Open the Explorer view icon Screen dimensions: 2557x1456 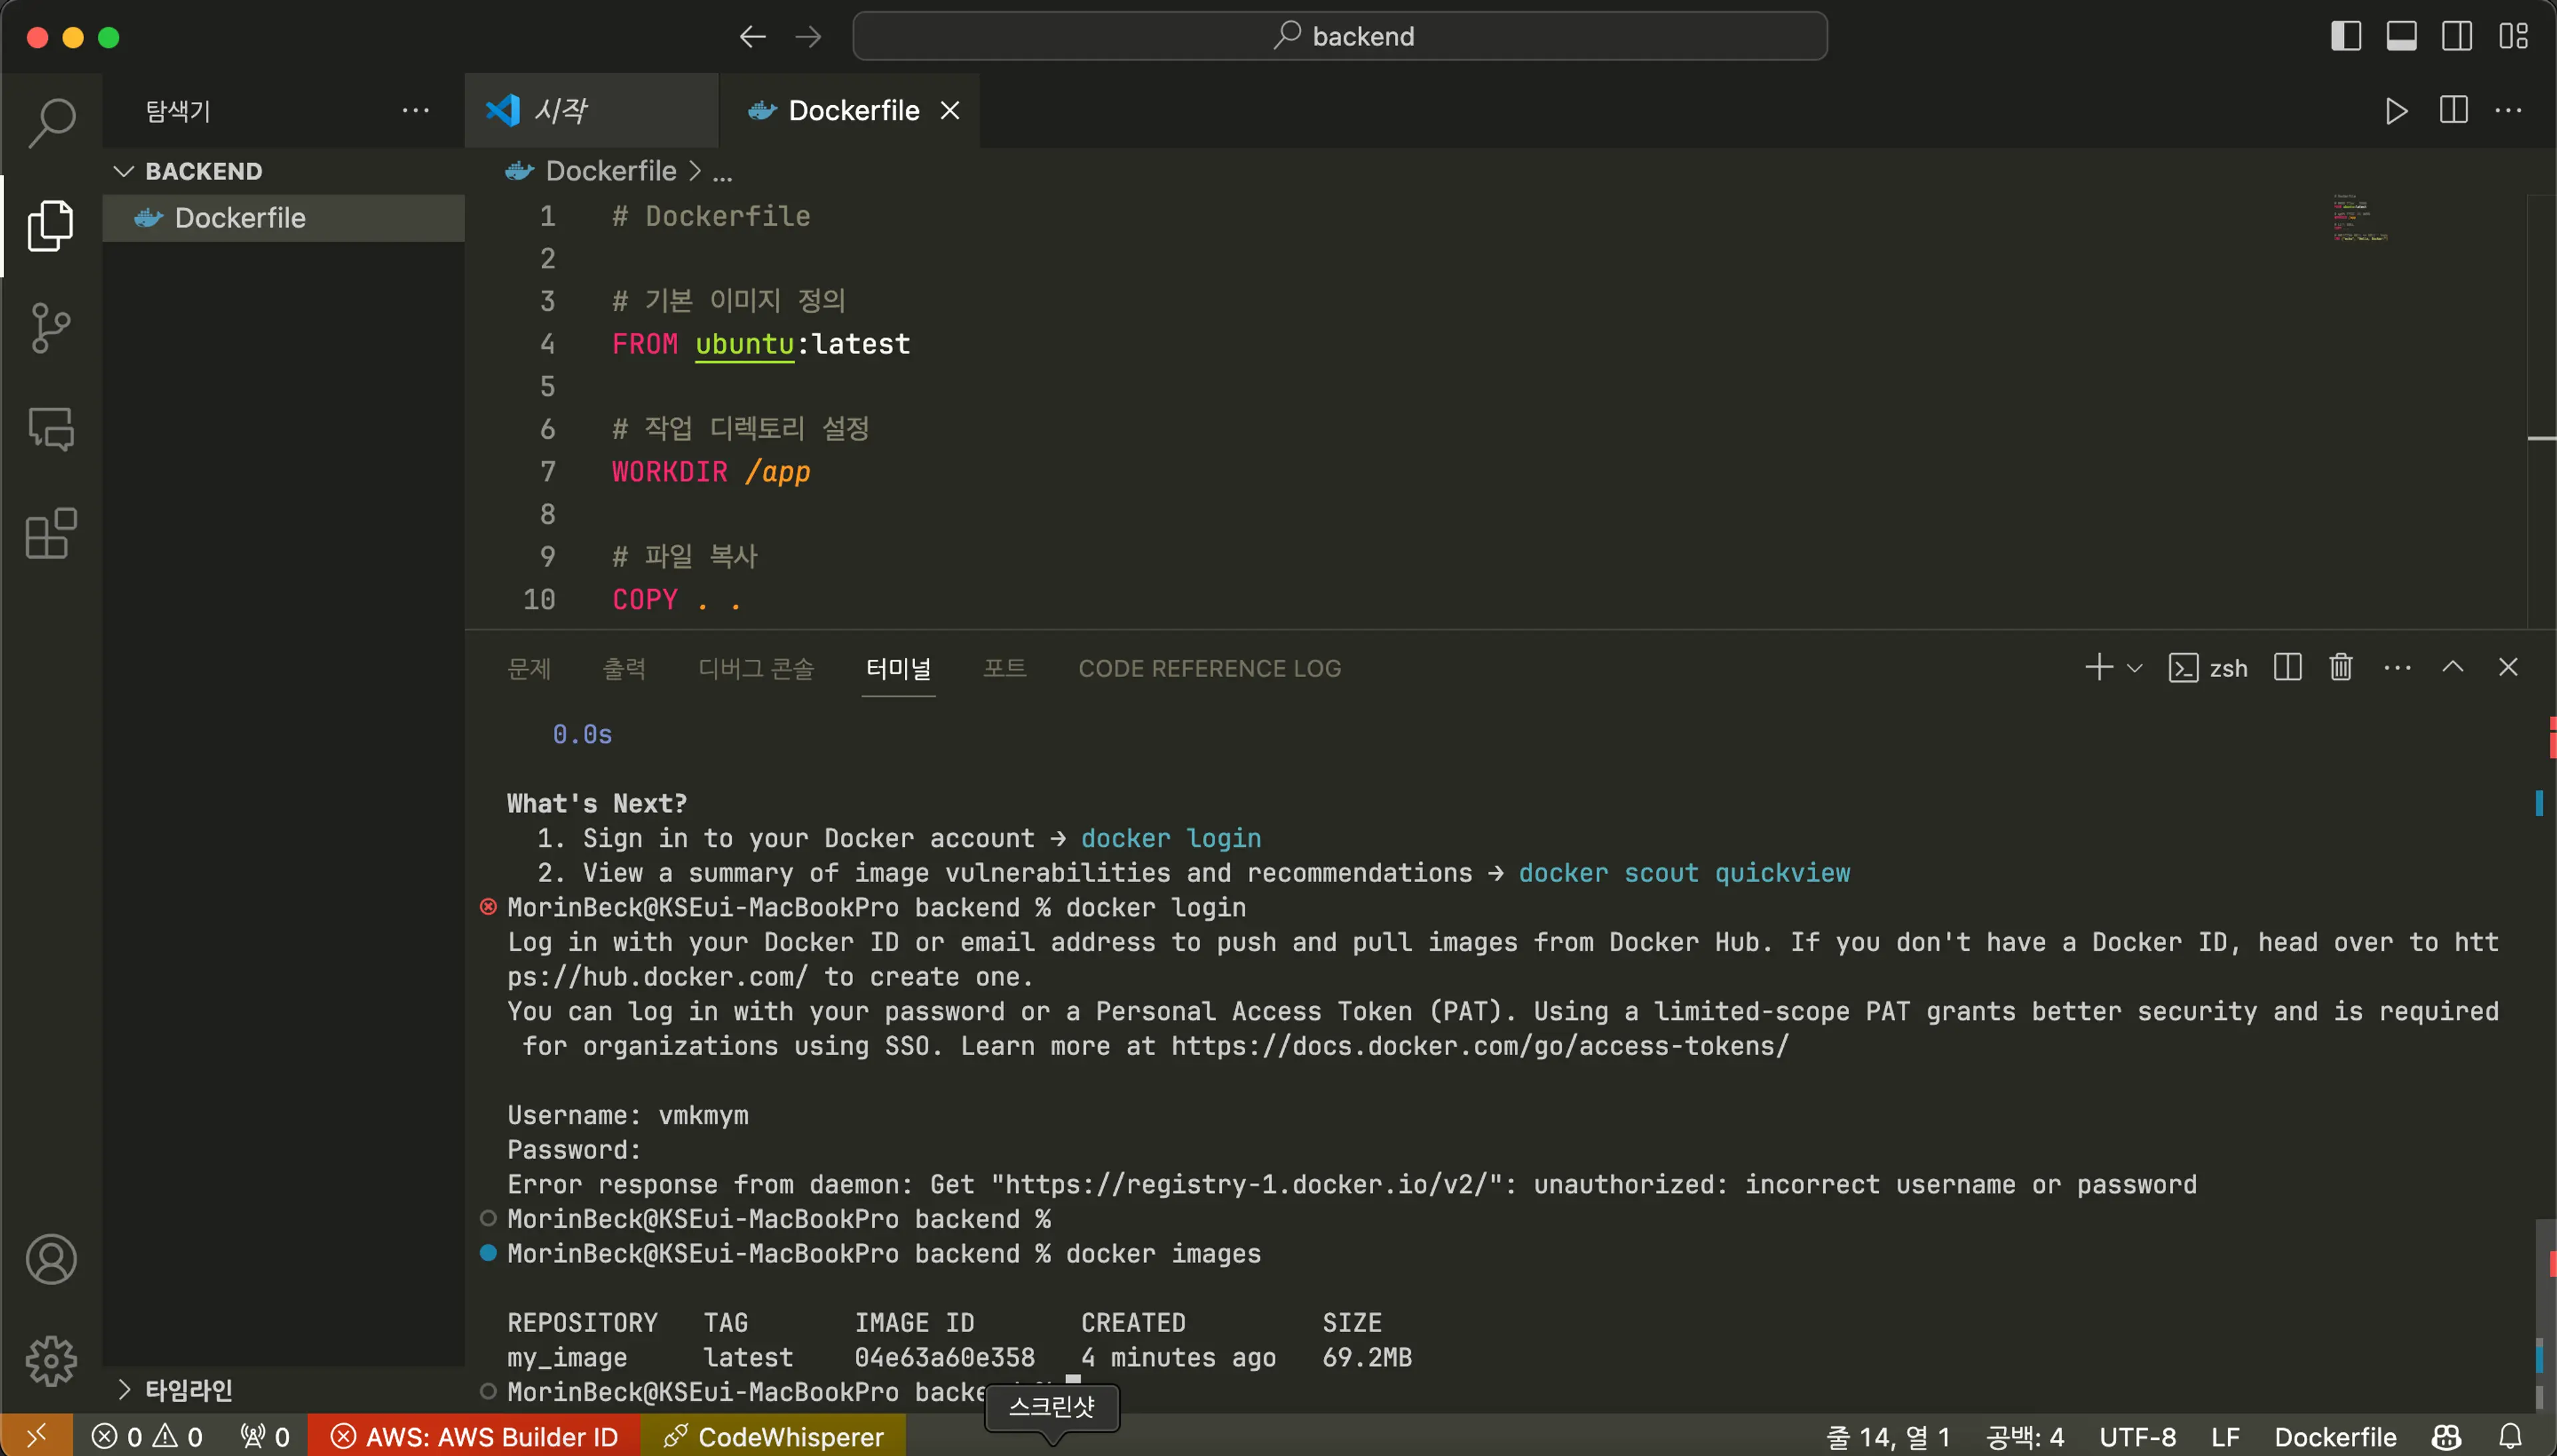[x=51, y=225]
